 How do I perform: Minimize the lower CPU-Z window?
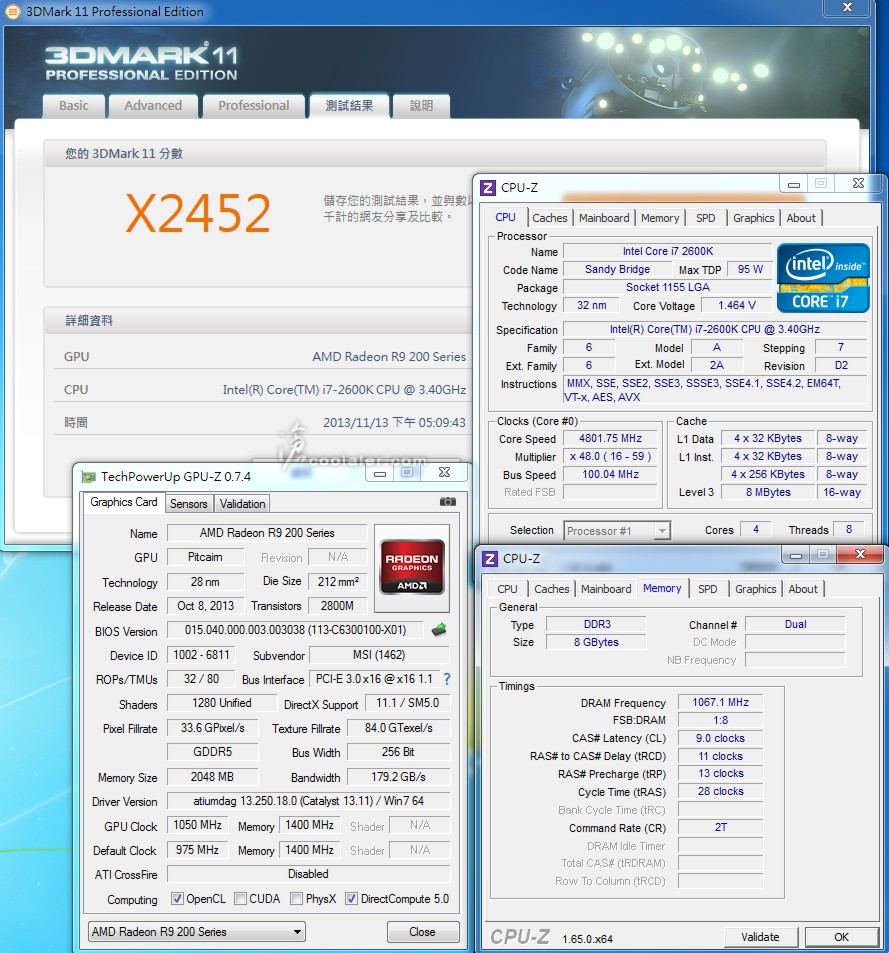click(796, 554)
